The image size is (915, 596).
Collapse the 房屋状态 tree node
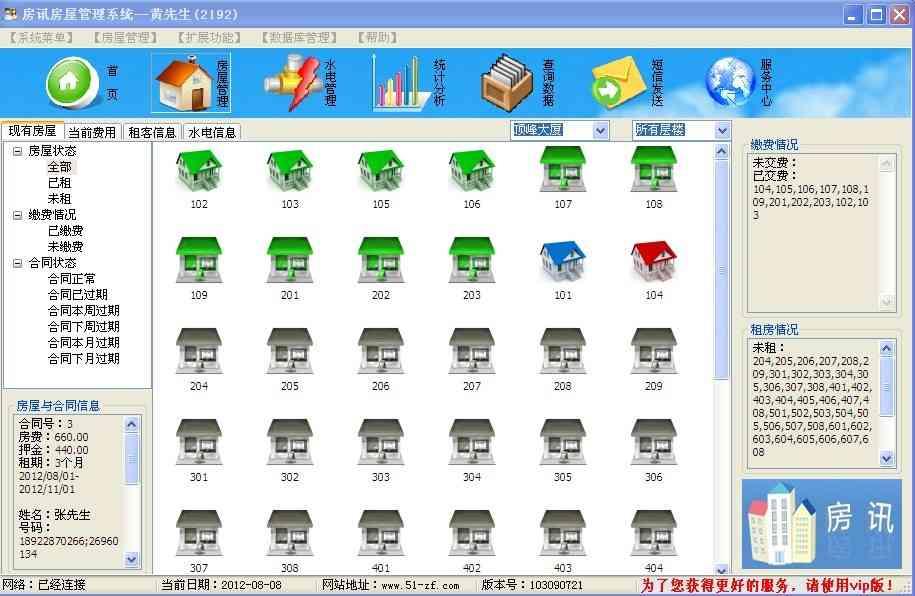18,151
